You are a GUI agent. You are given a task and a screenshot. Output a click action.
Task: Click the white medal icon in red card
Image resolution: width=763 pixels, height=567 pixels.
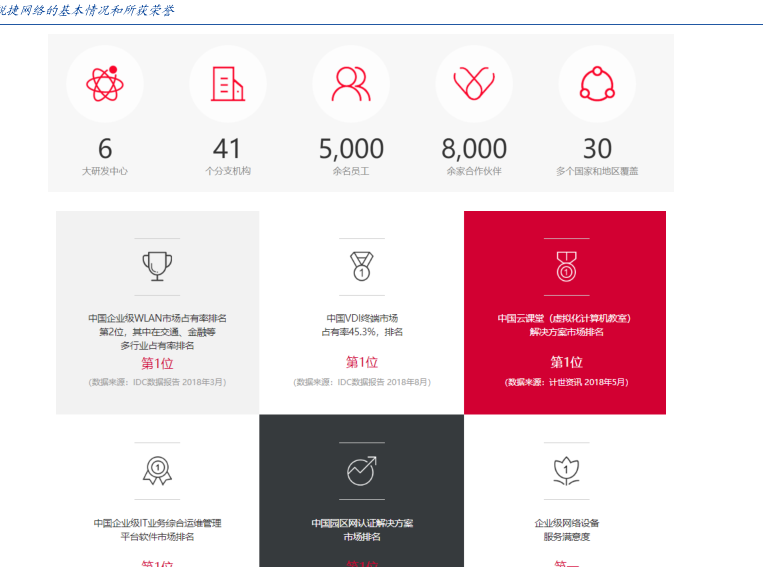coord(566,266)
